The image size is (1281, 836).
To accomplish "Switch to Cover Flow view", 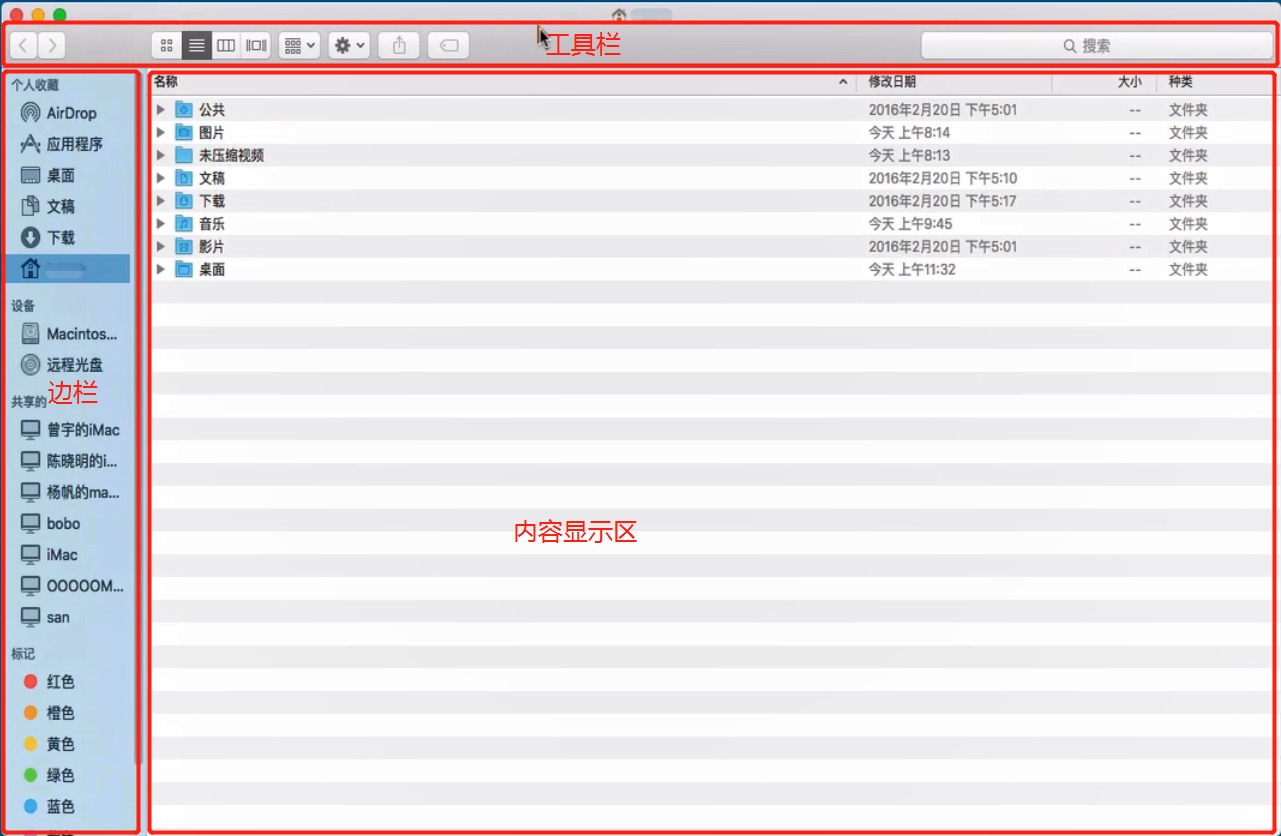I will [x=256, y=44].
